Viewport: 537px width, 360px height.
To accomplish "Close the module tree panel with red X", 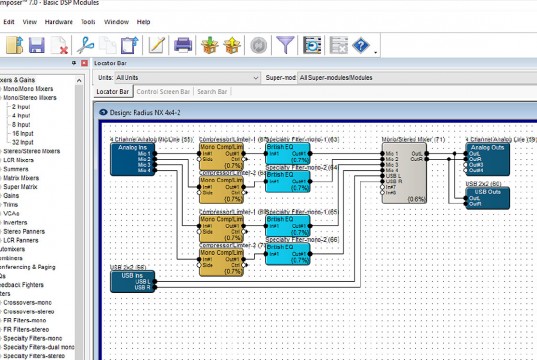I will 84,63.
